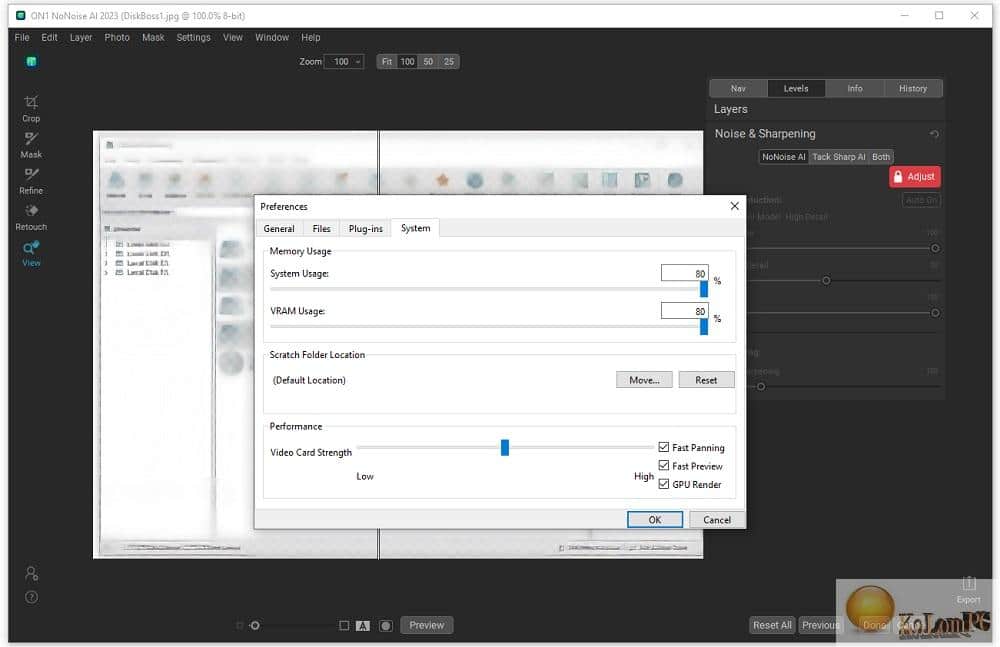The image size is (1000, 647).
Task: Switch to the Files preferences tab
Action: [321, 228]
